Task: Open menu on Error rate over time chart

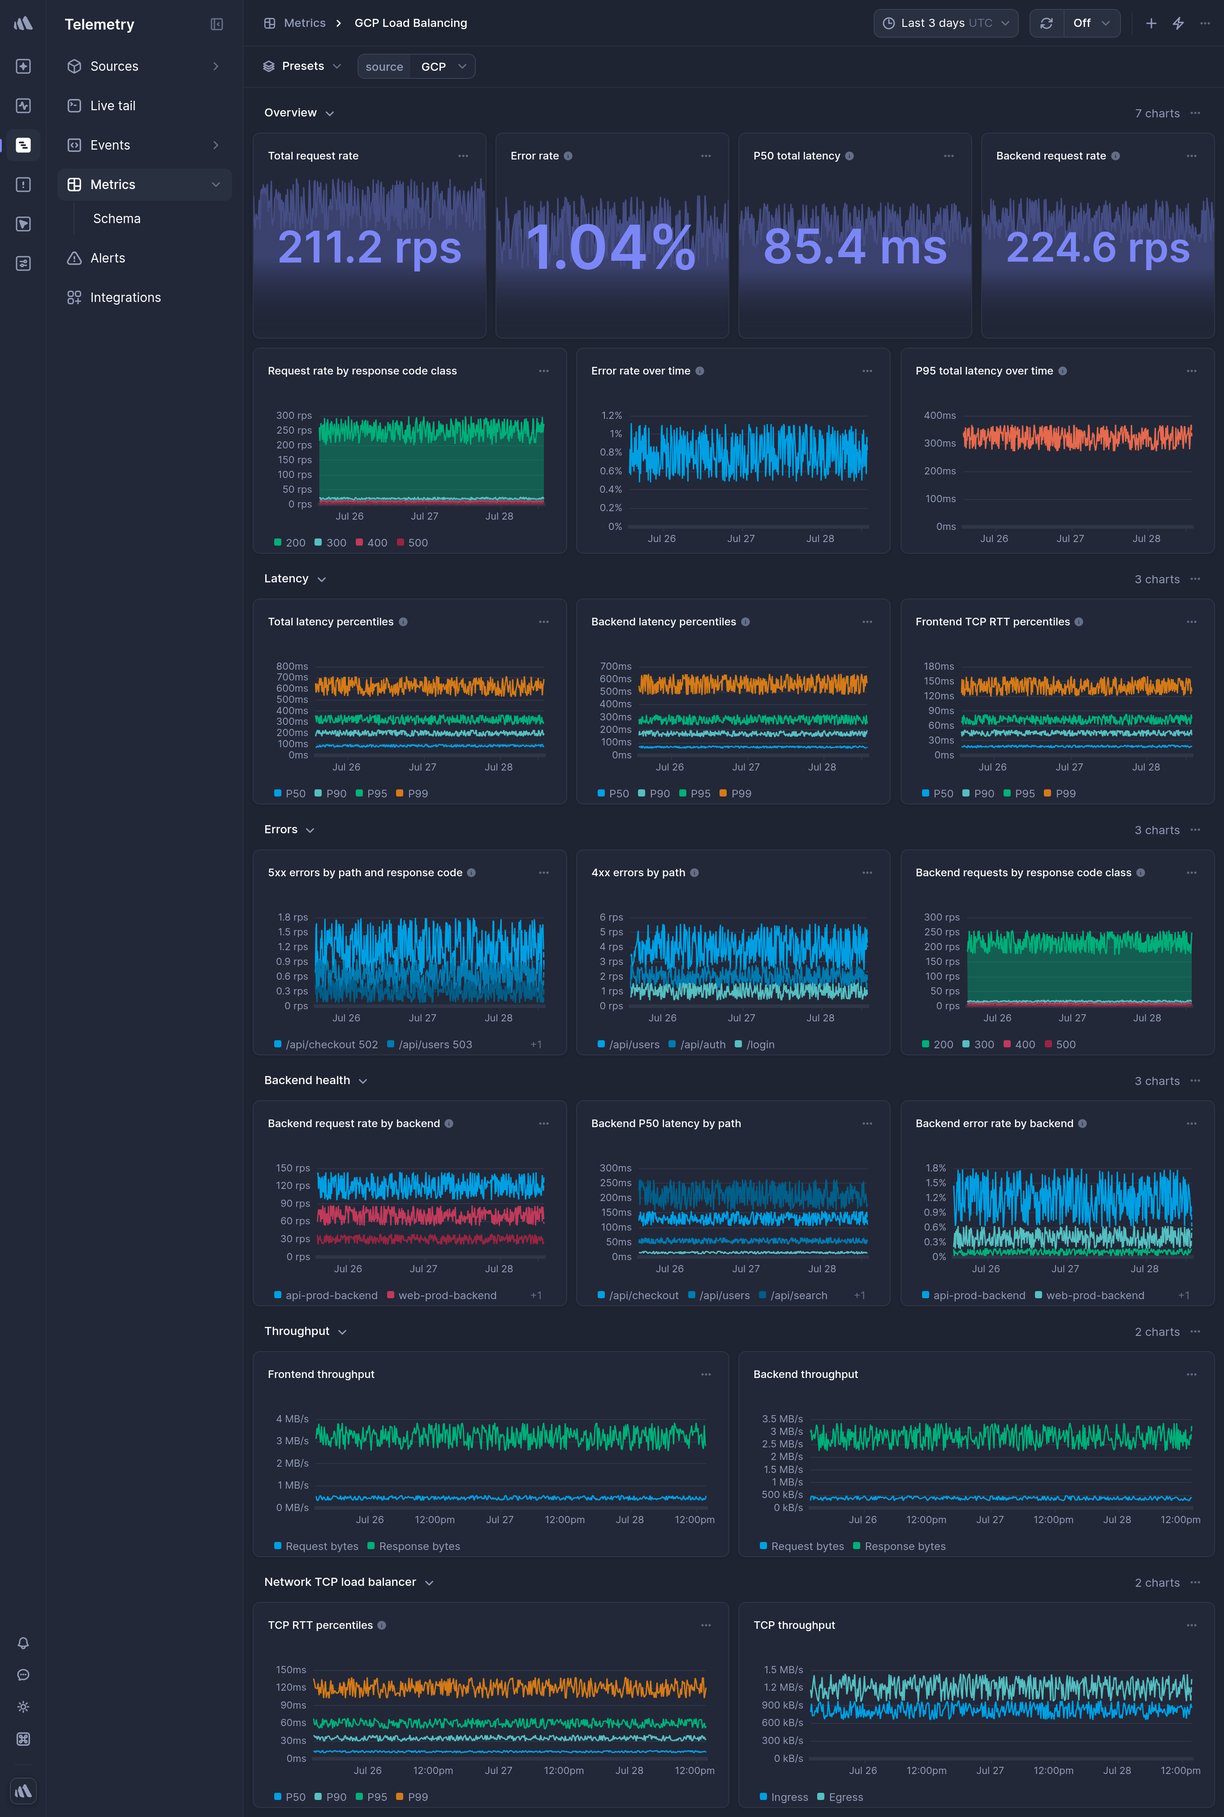Action: point(867,371)
